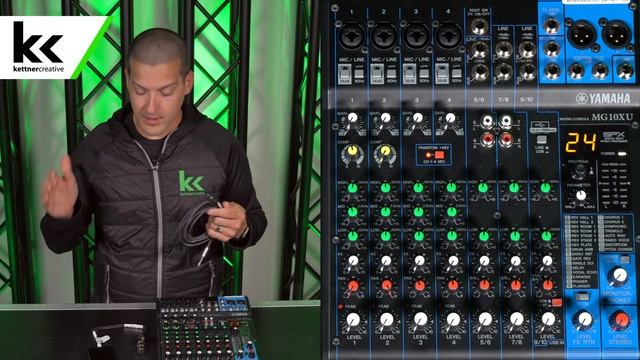Click the channel 5/6 lower LINE jack
640x360 pixels.
(479, 71)
